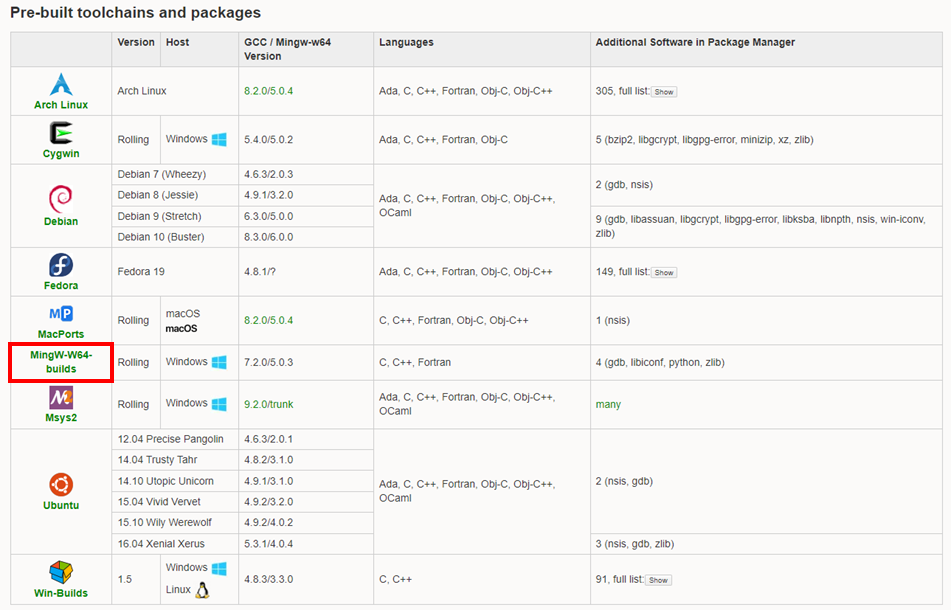Open the Arch Linux link
The image size is (951, 610).
[61, 105]
